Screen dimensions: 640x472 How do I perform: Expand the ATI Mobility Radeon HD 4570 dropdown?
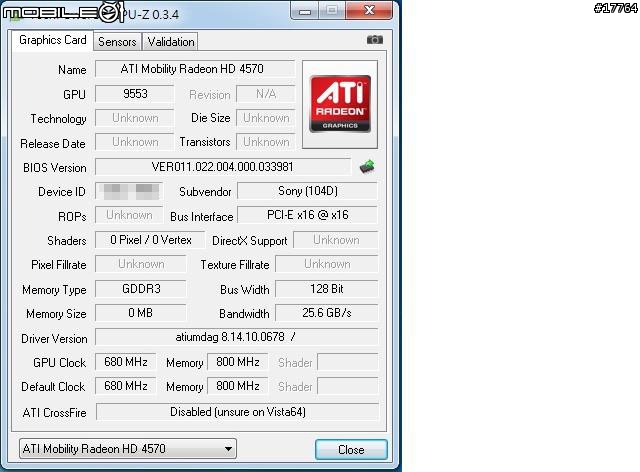(128, 449)
